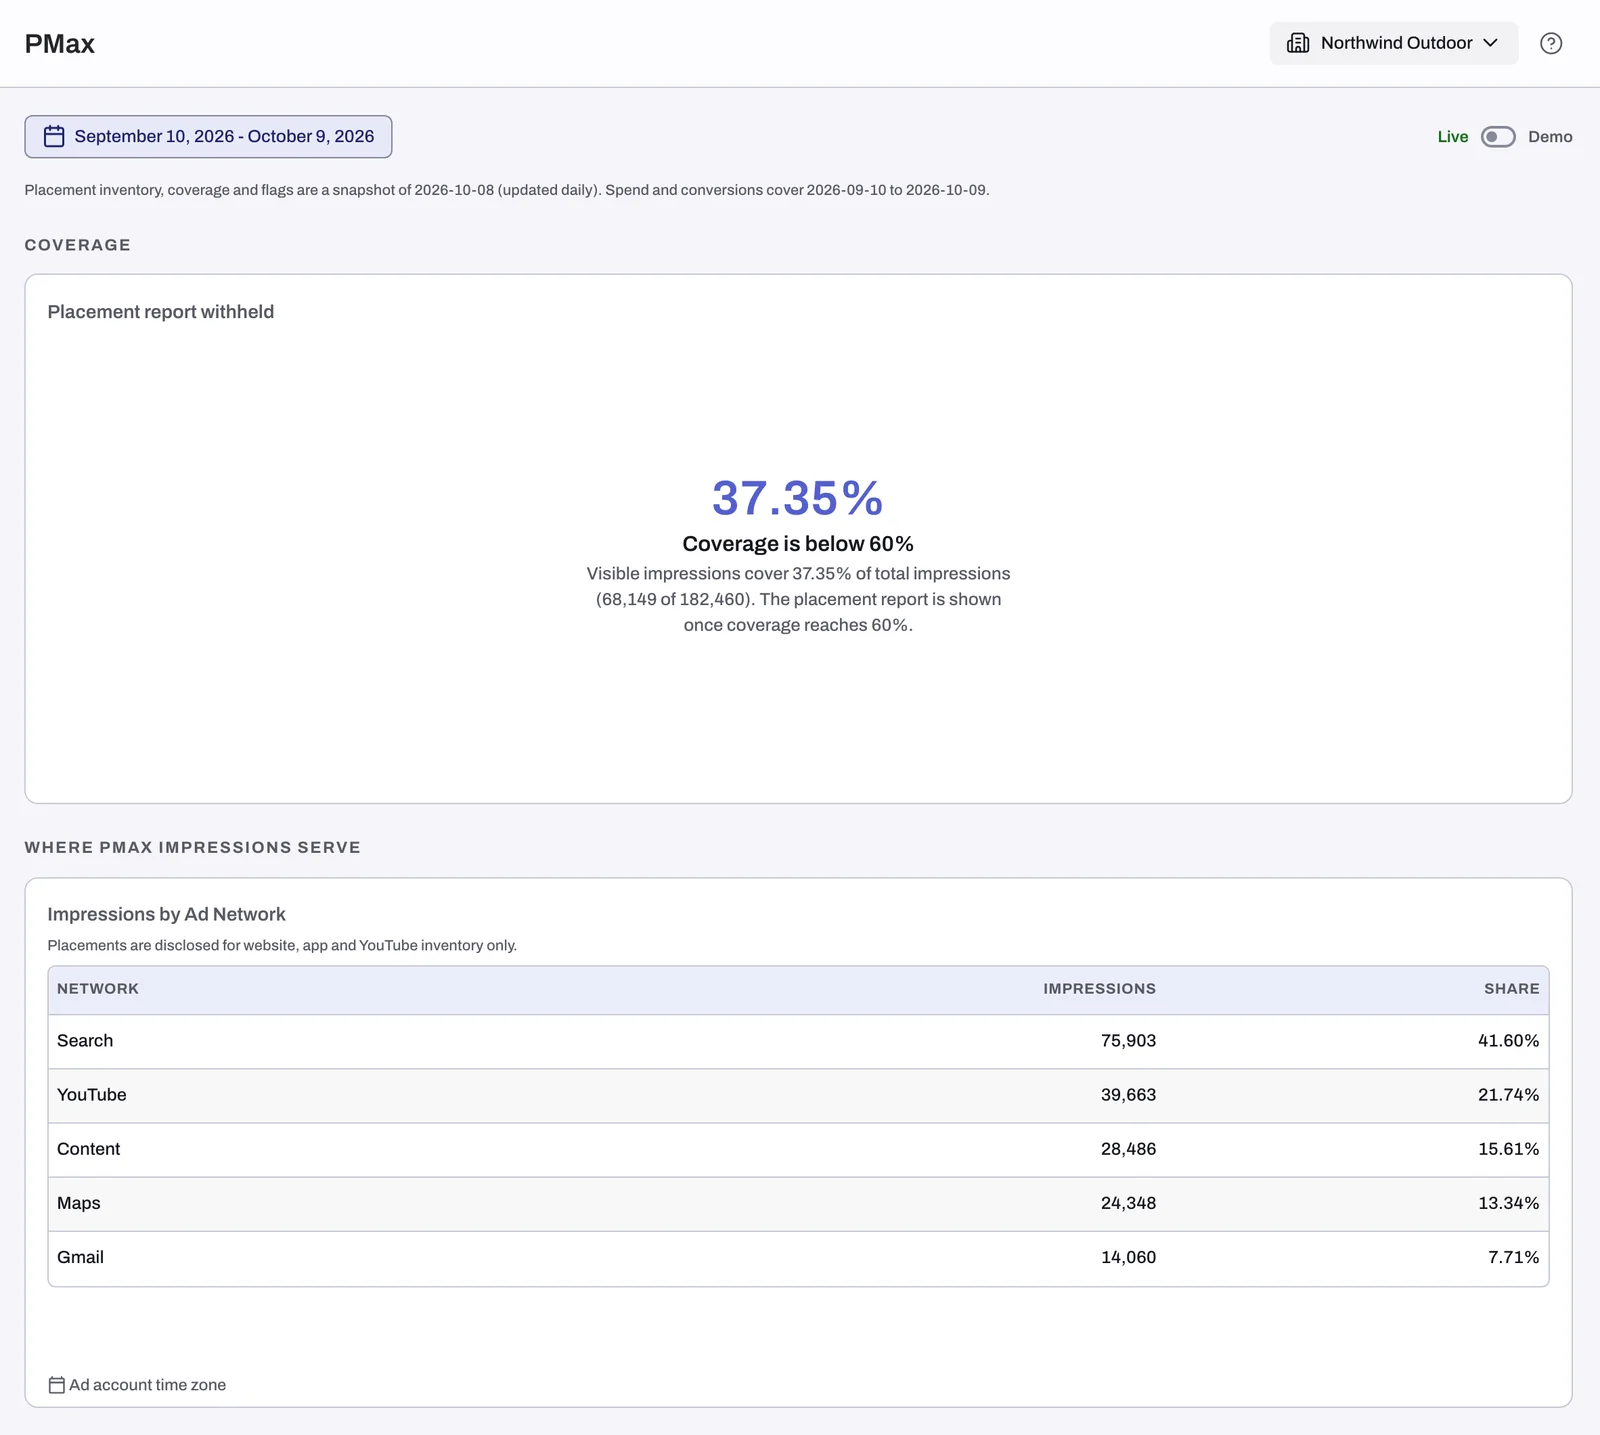The image size is (1600, 1435).
Task: Click the calendar icon beside Ad account time zone
Action: (x=57, y=1385)
